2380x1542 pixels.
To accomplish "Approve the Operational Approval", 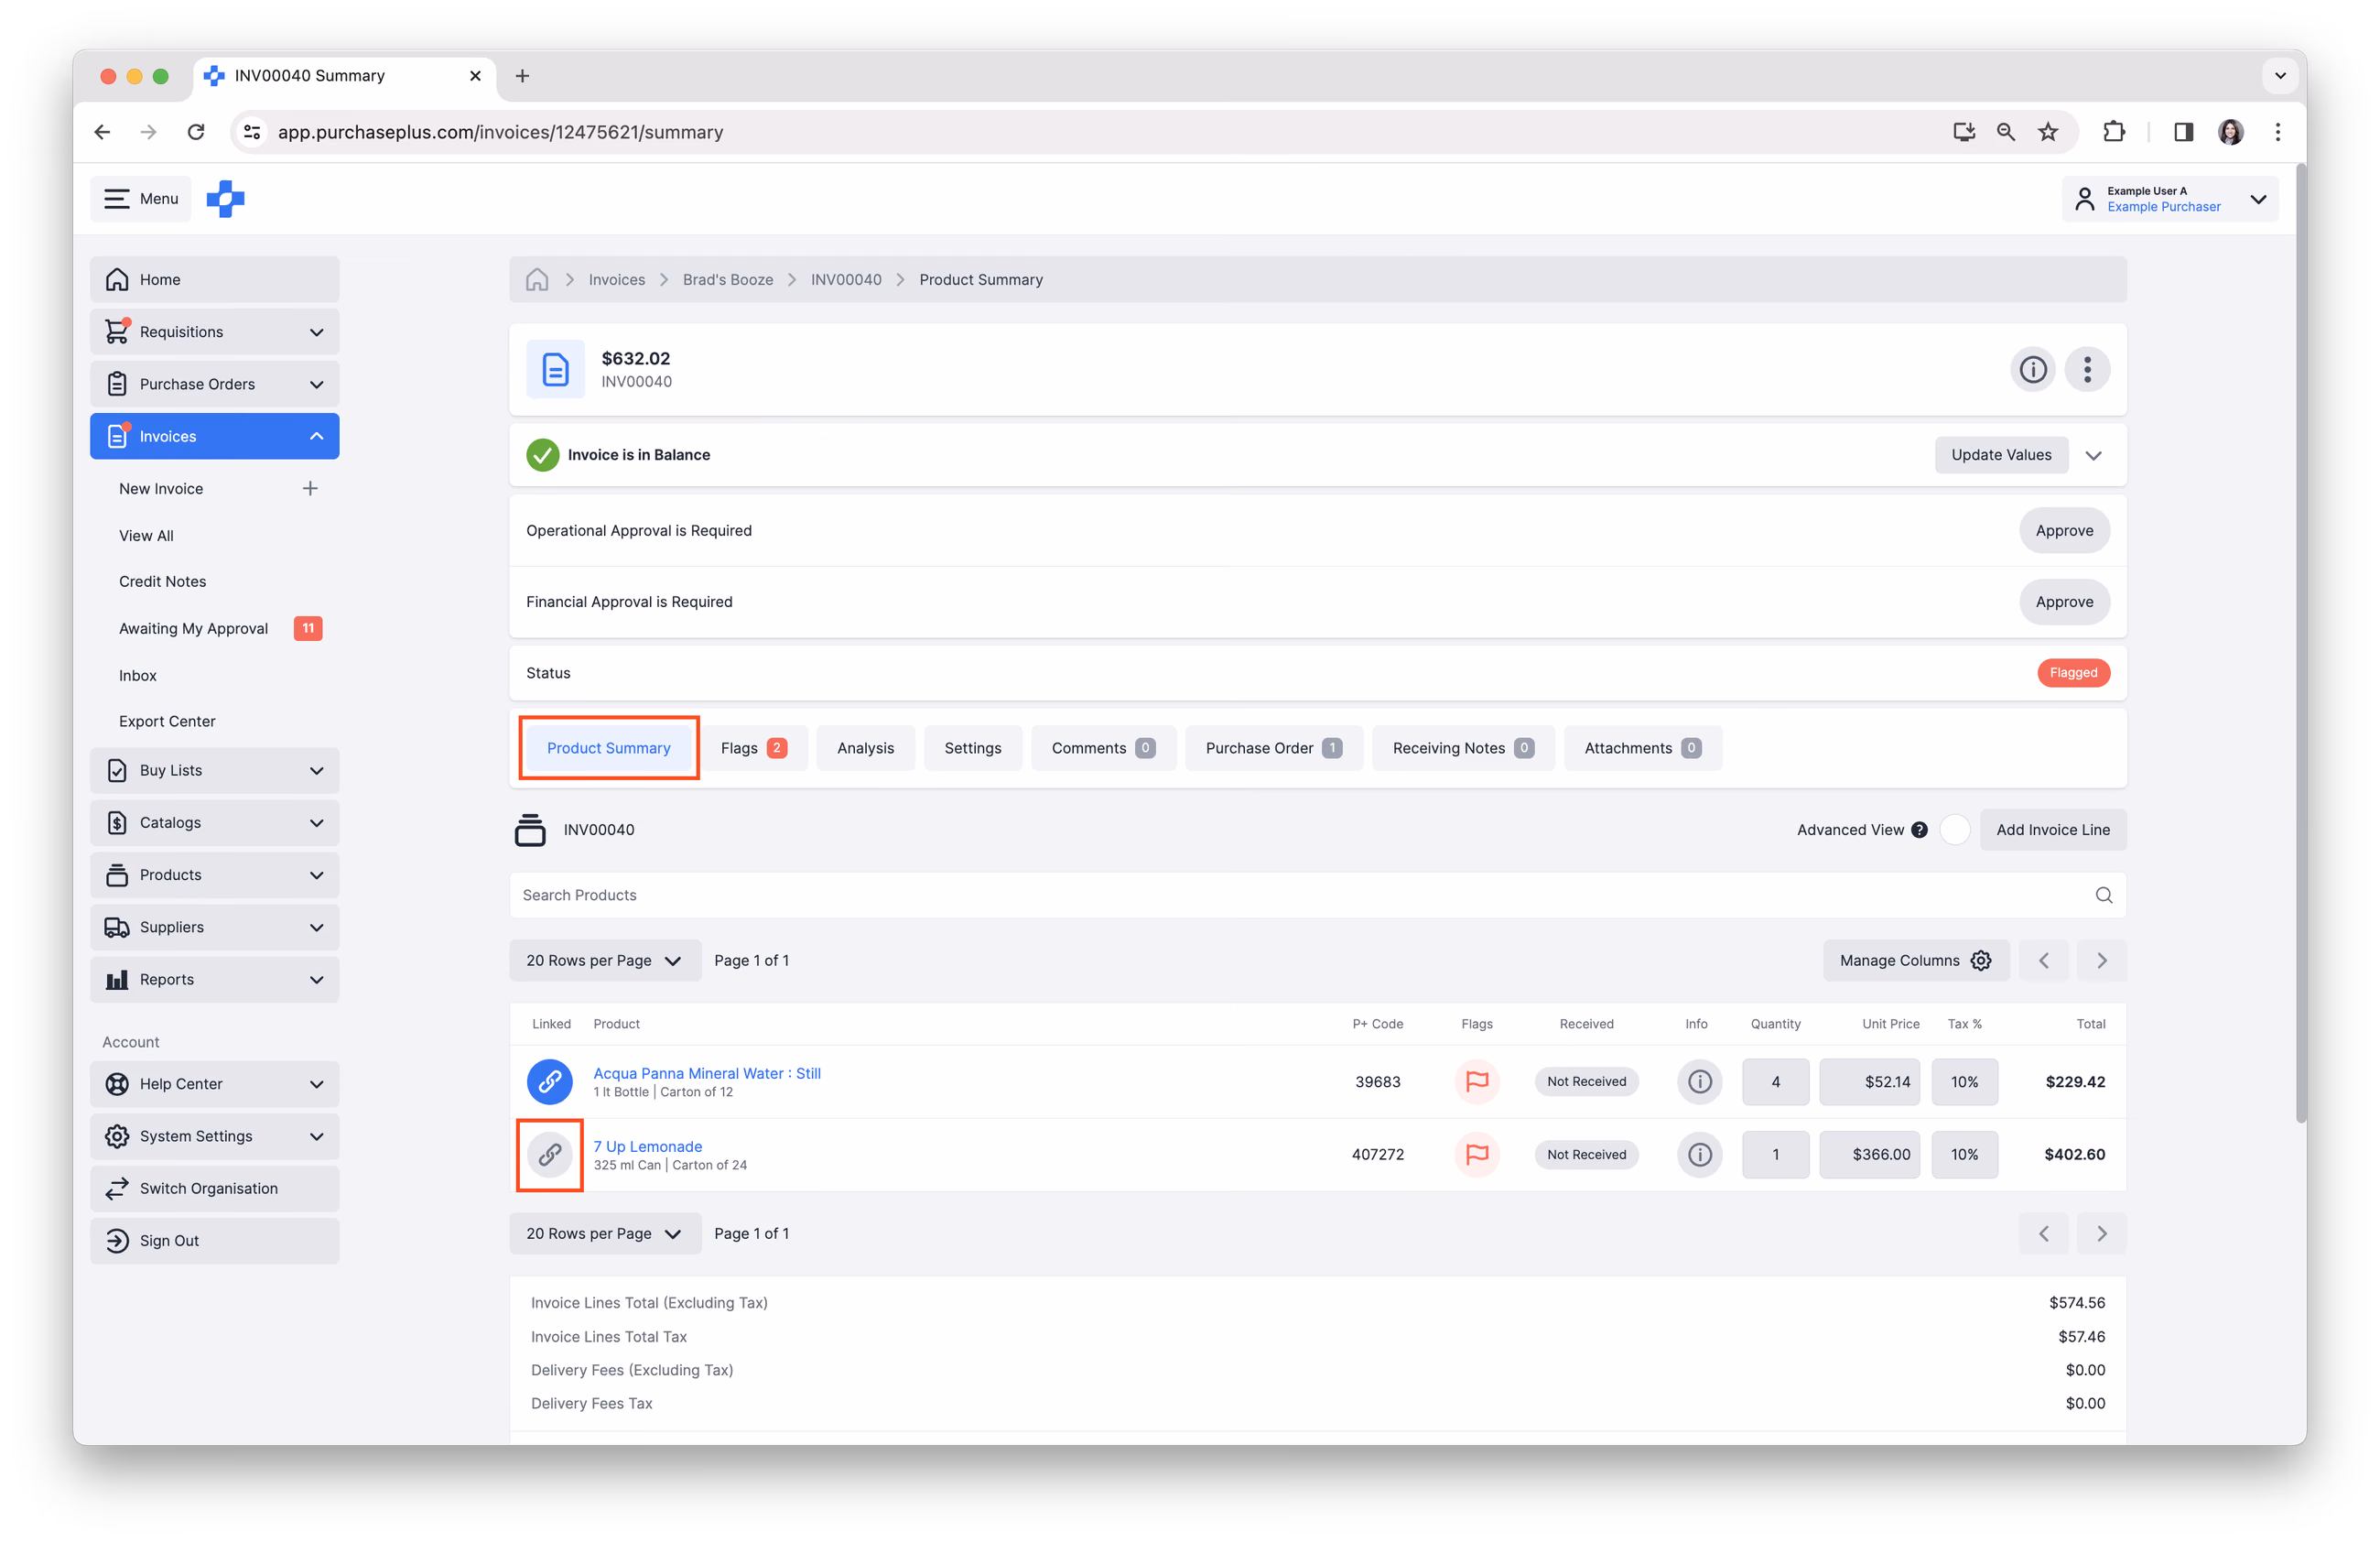I will pyautogui.click(x=2063, y=530).
